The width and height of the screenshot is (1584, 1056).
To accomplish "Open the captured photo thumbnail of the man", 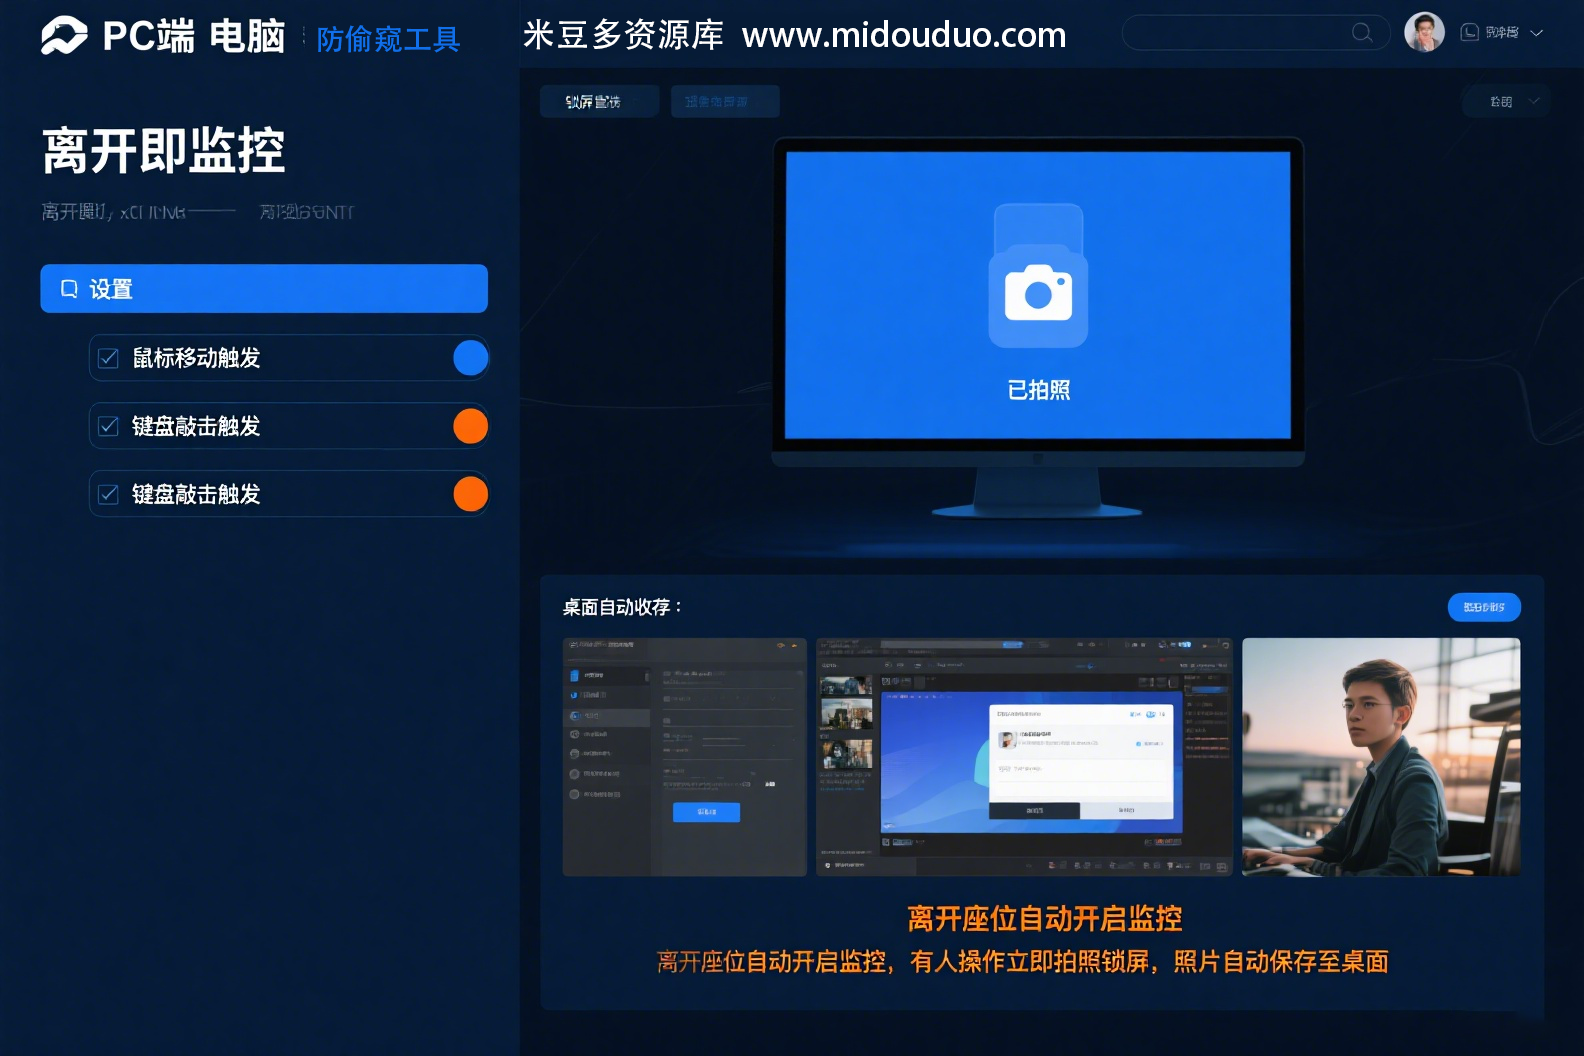I will (1381, 757).
